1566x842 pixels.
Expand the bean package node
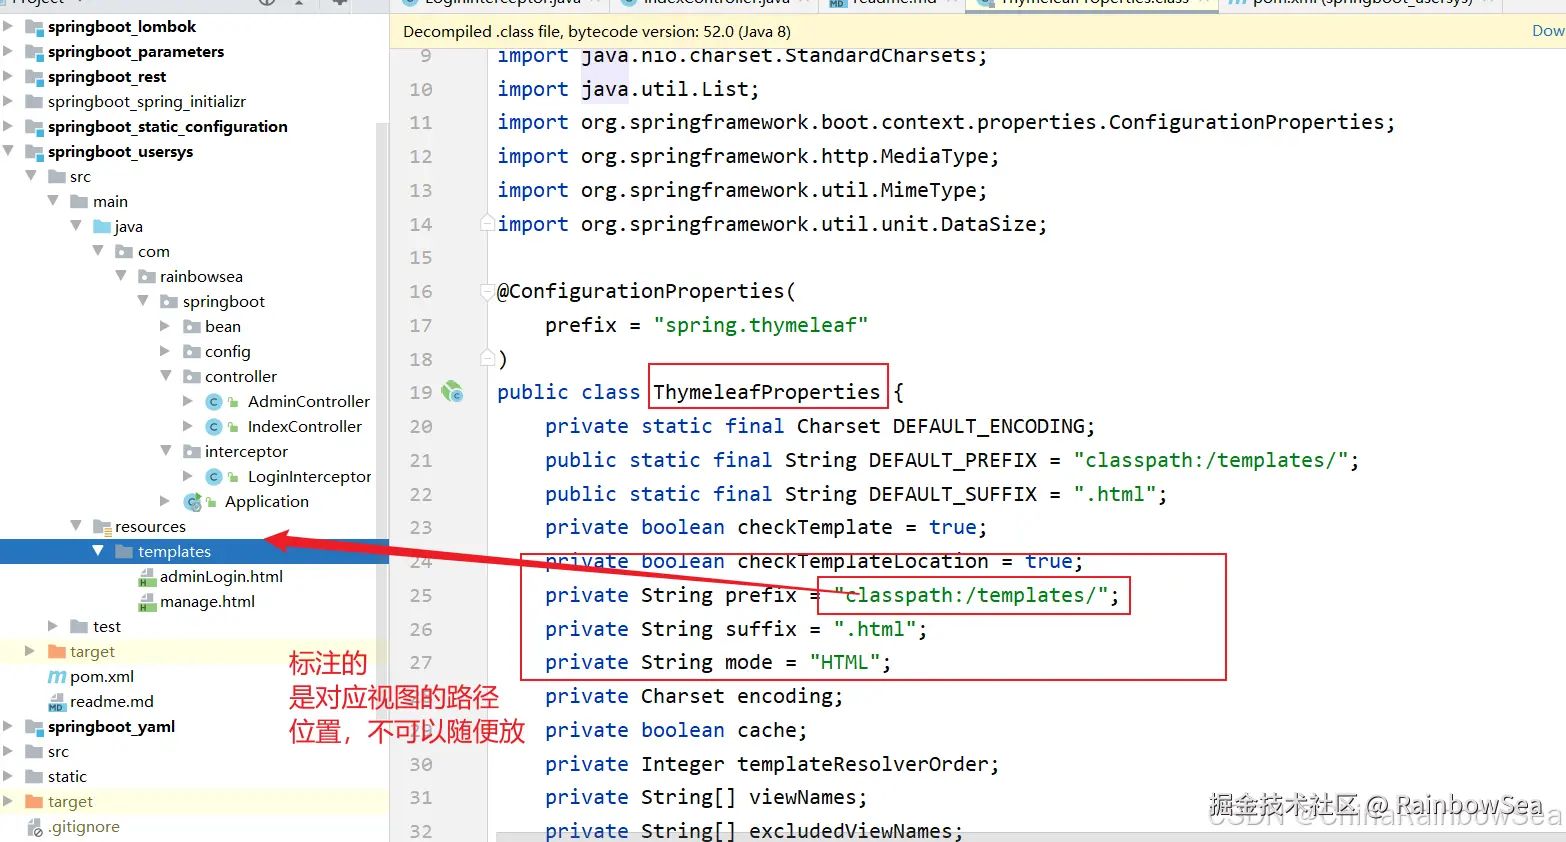166,326
